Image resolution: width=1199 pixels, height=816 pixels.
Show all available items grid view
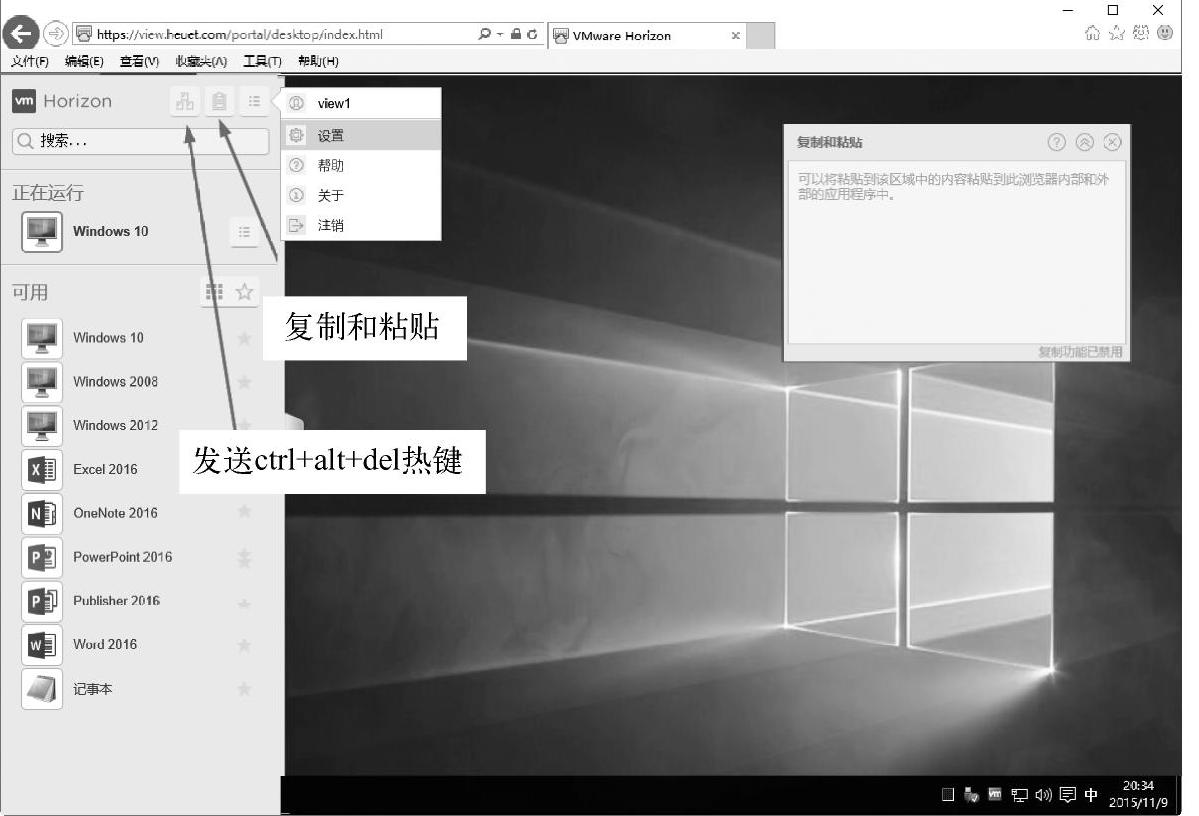tap(215, 292)
